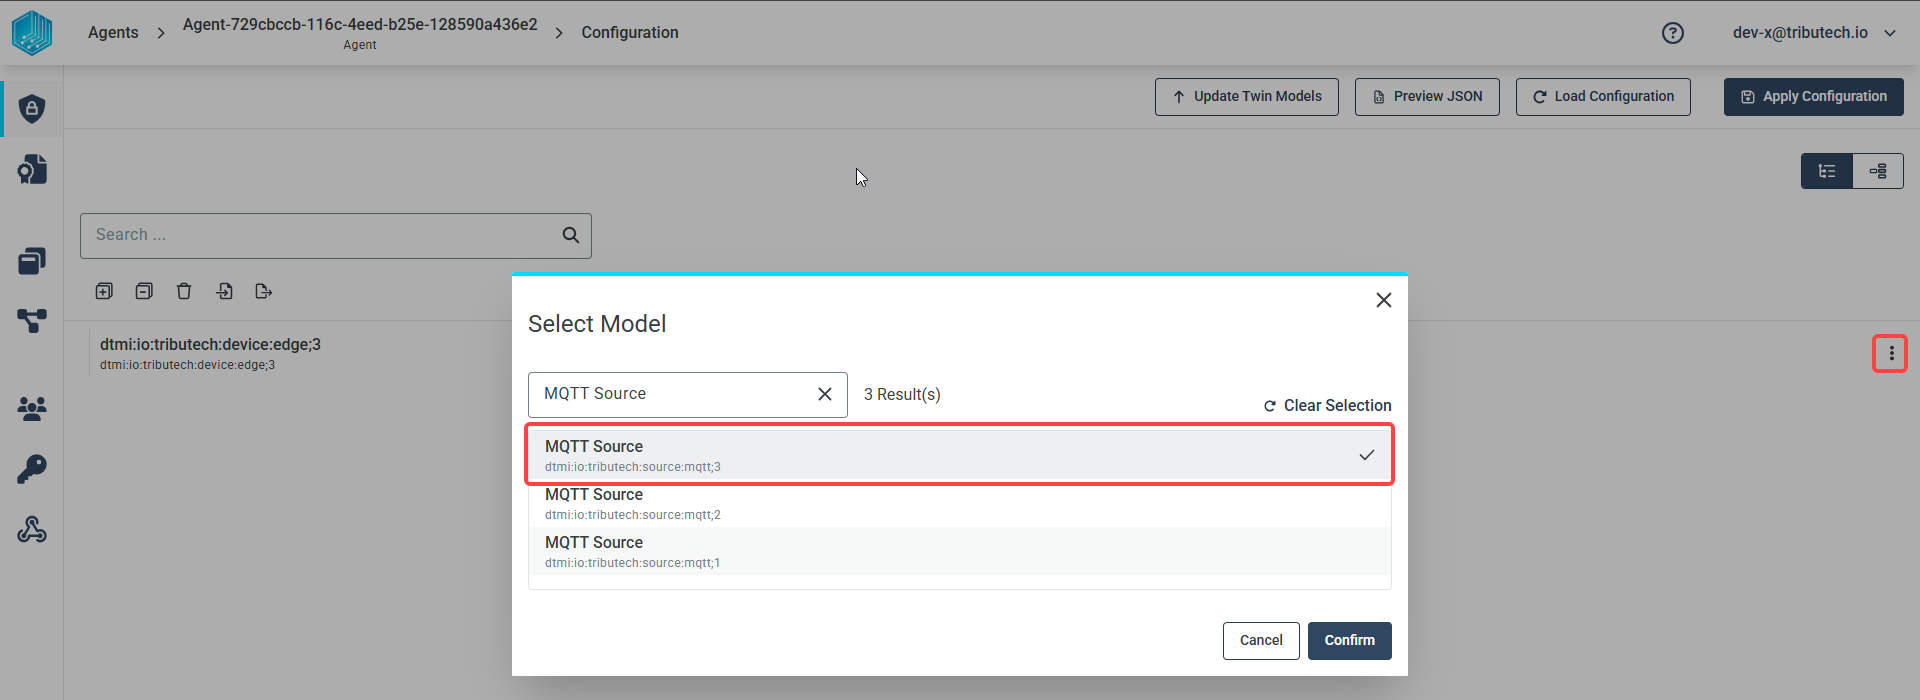Open the shield security sidebar icon
The width and height of the screenshot is (1920, 700).
coord(32,108)
